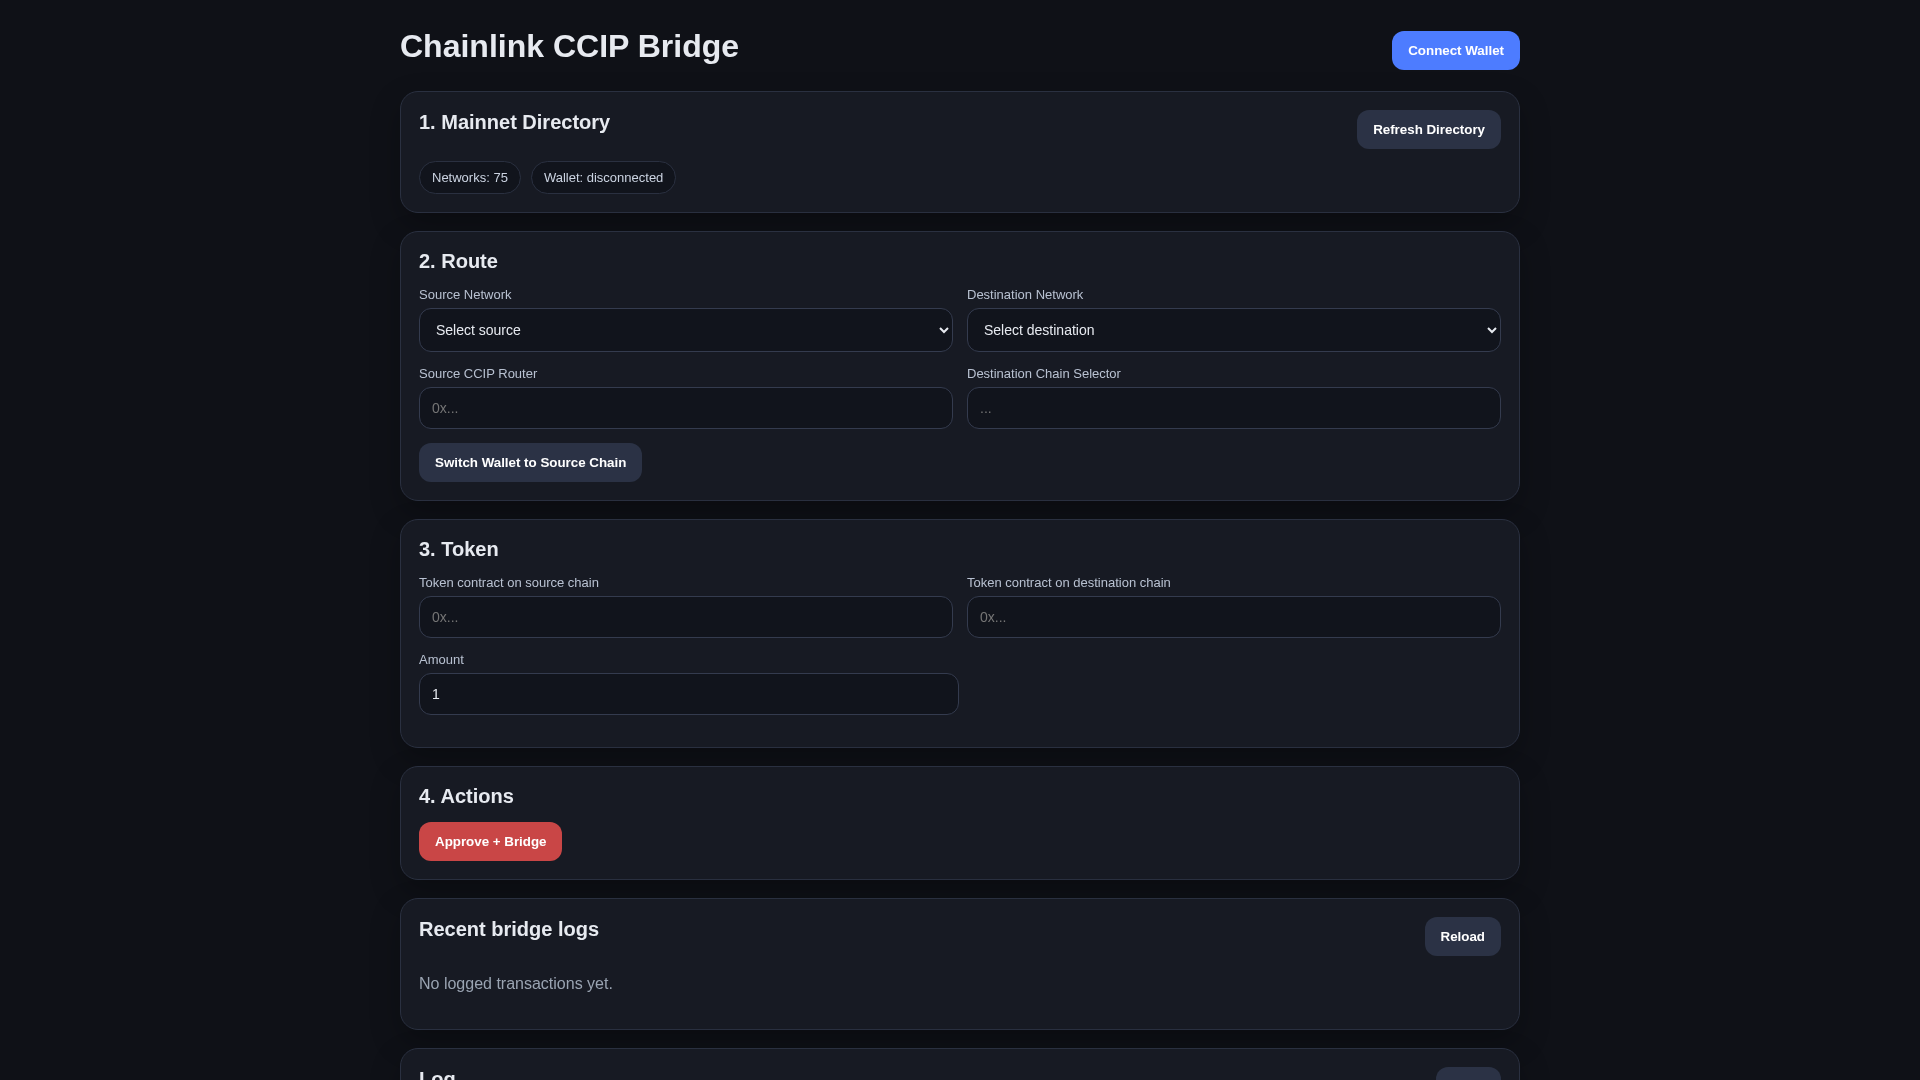
Task: Focus the Source CCIP Router field
Action: click(686, 408)
